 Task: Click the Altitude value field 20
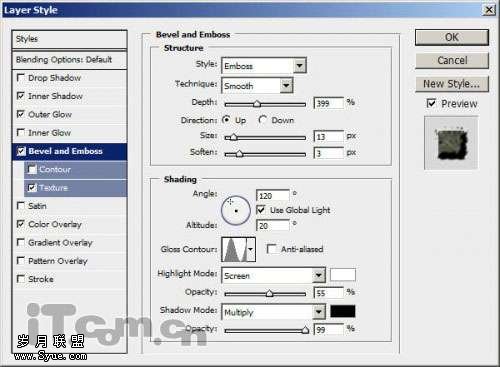tap(273, 226)
